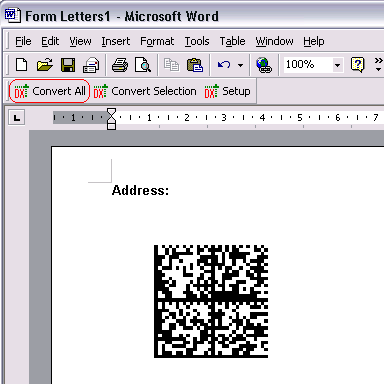Screen dimensions: 384x384
Task: Open the Tools menu
Action: coord(197,41)
